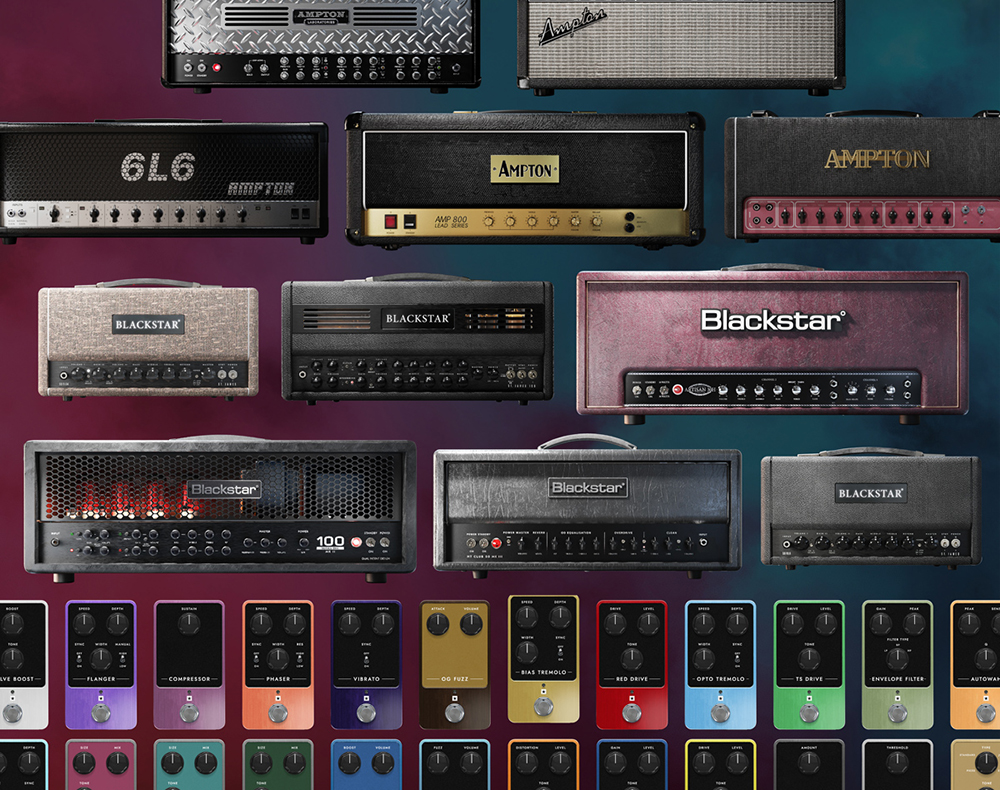
Task: Toggle the Flanger pedal footswitch
Action: [100, 712]
